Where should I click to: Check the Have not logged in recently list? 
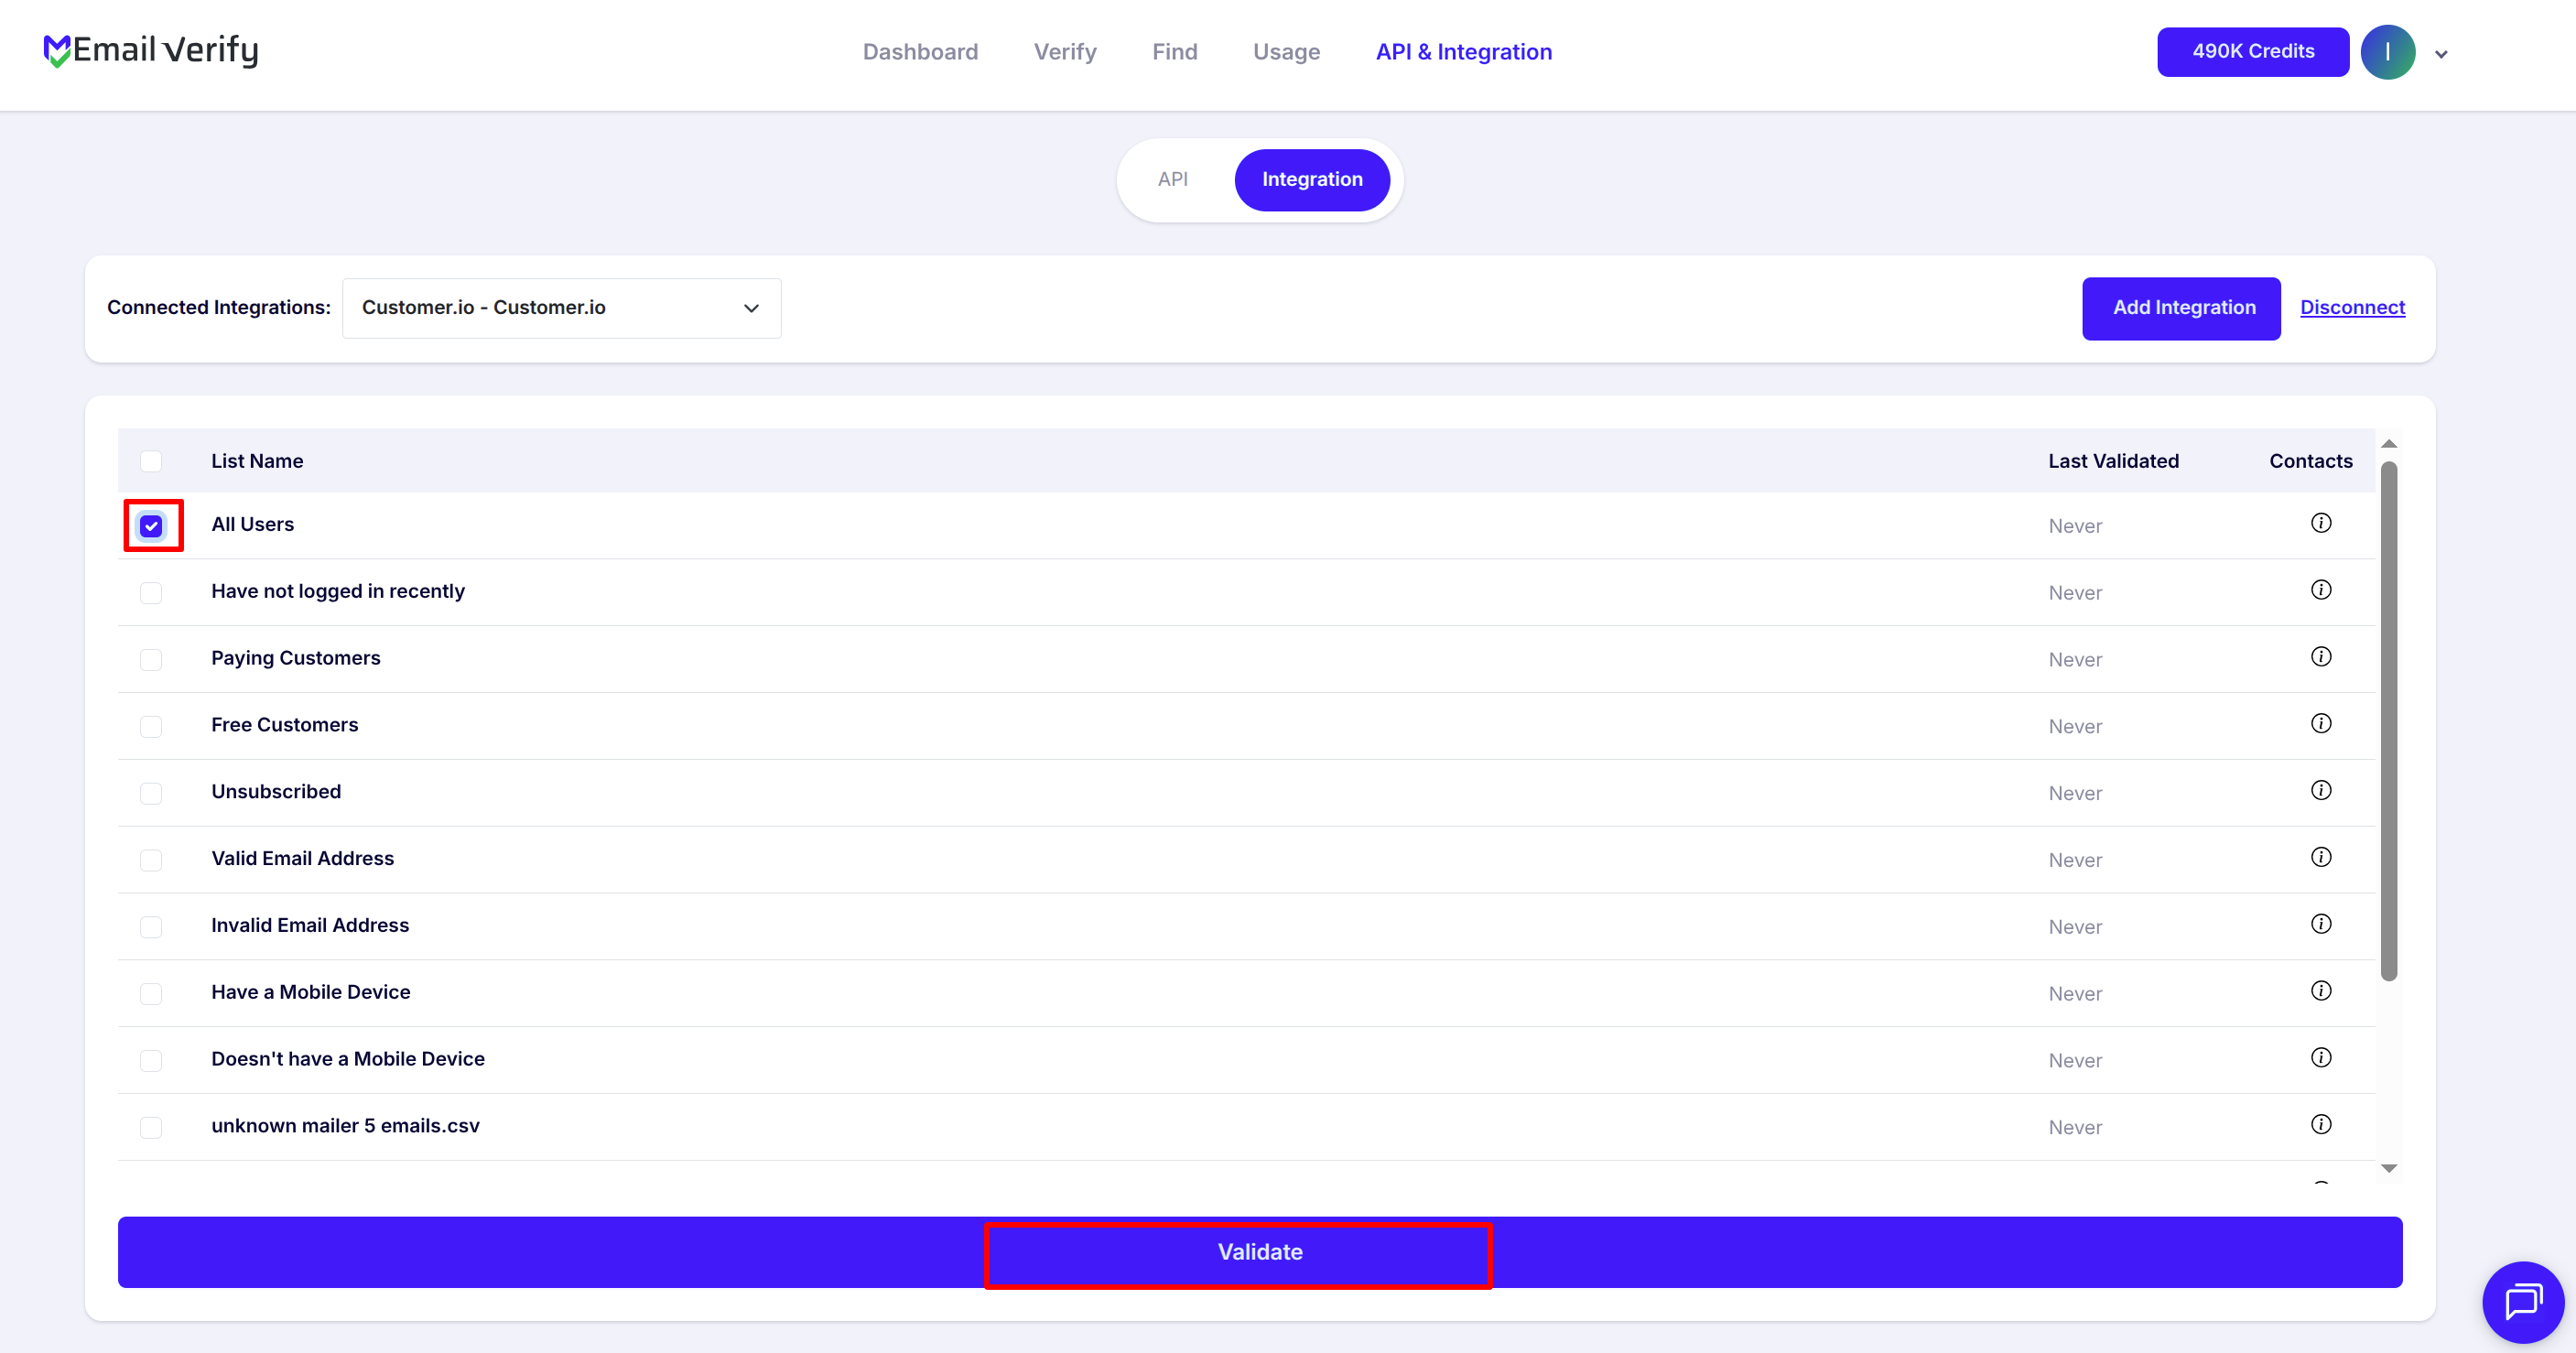tap(151, 593)
